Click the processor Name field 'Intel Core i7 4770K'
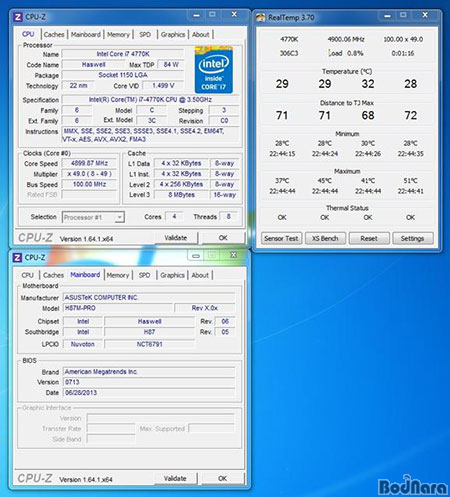The height and width of the screenshot is (497, 450). click(x=123, y=54)
